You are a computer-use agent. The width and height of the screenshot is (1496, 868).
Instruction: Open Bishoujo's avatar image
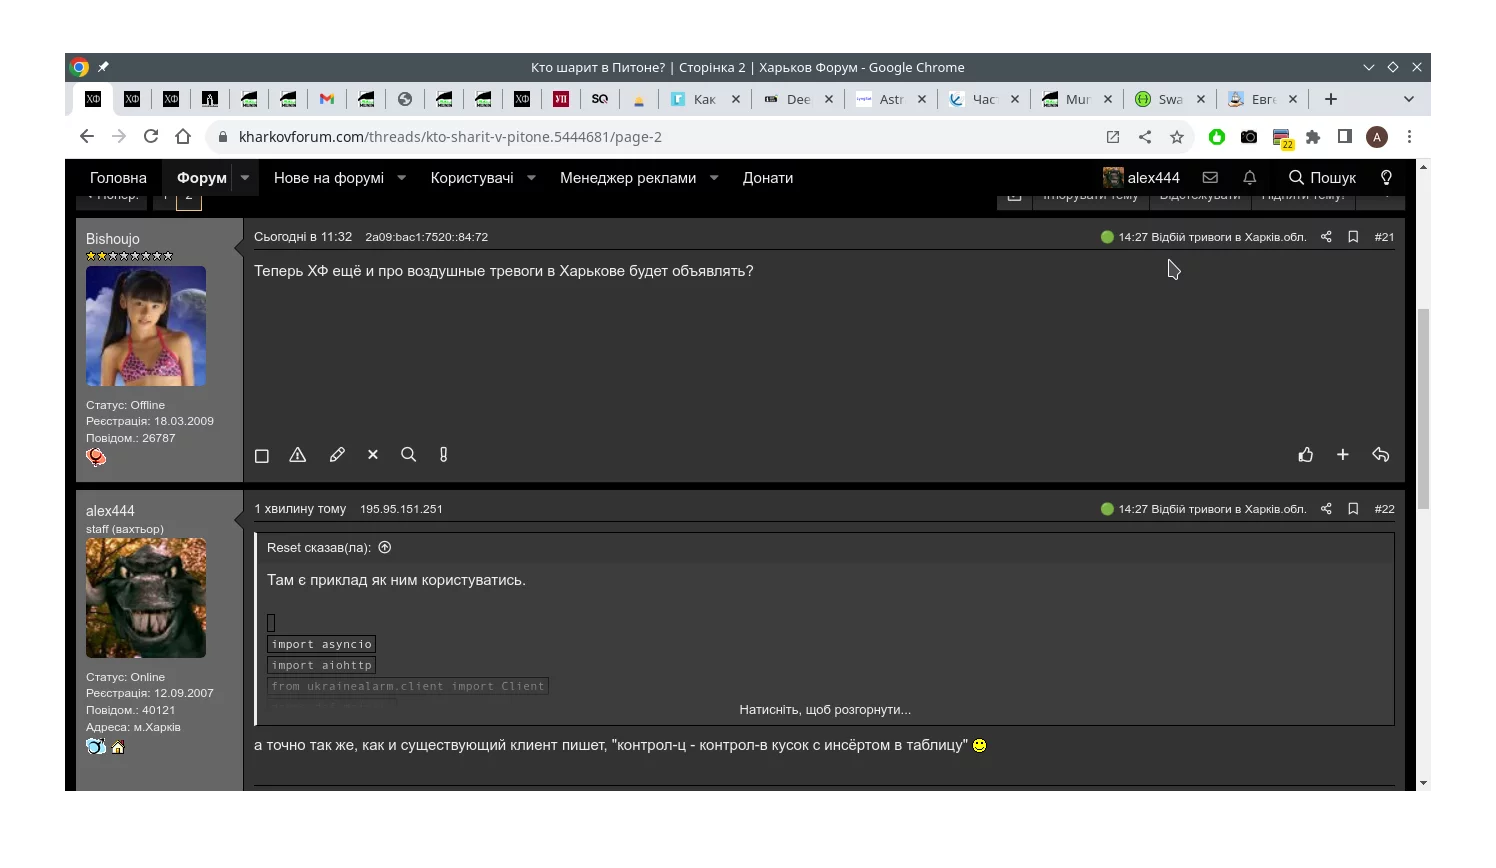pos(146,326)
